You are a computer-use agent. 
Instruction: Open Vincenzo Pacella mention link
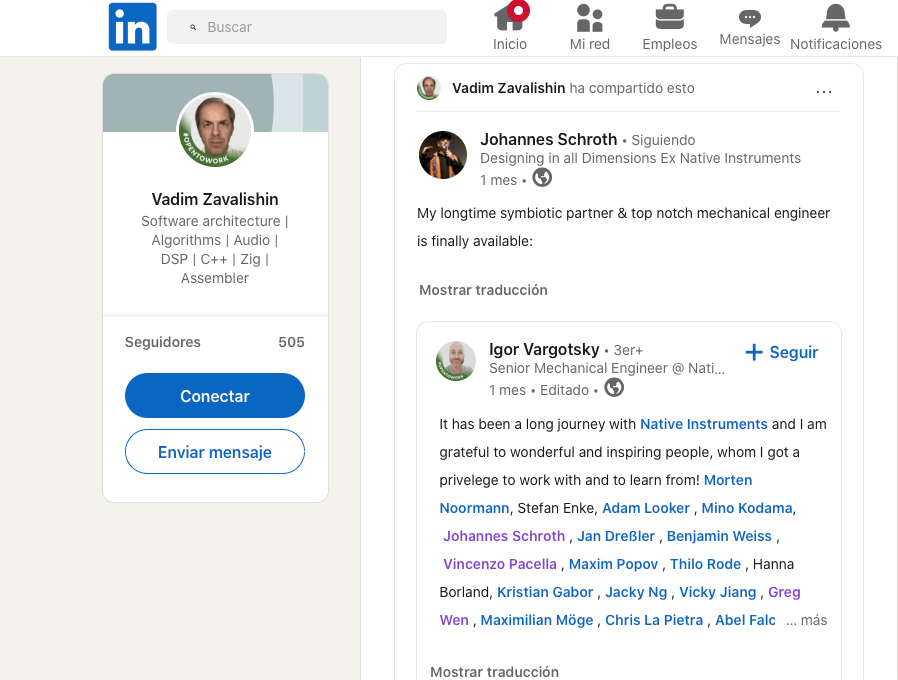[x=499, y=564]
